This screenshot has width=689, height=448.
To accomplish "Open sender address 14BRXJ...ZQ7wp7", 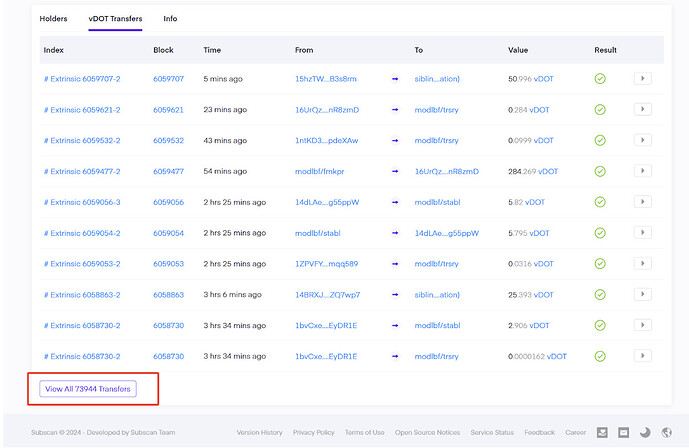I will (327, 295).
